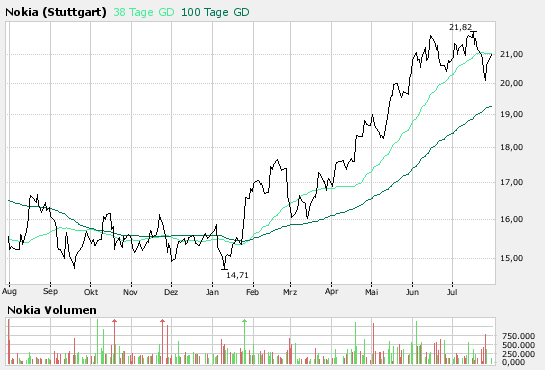This screenshot has width=545, height=370.
Task: Click the 500.000 volume axis label
Action: (x=518, y=345)
